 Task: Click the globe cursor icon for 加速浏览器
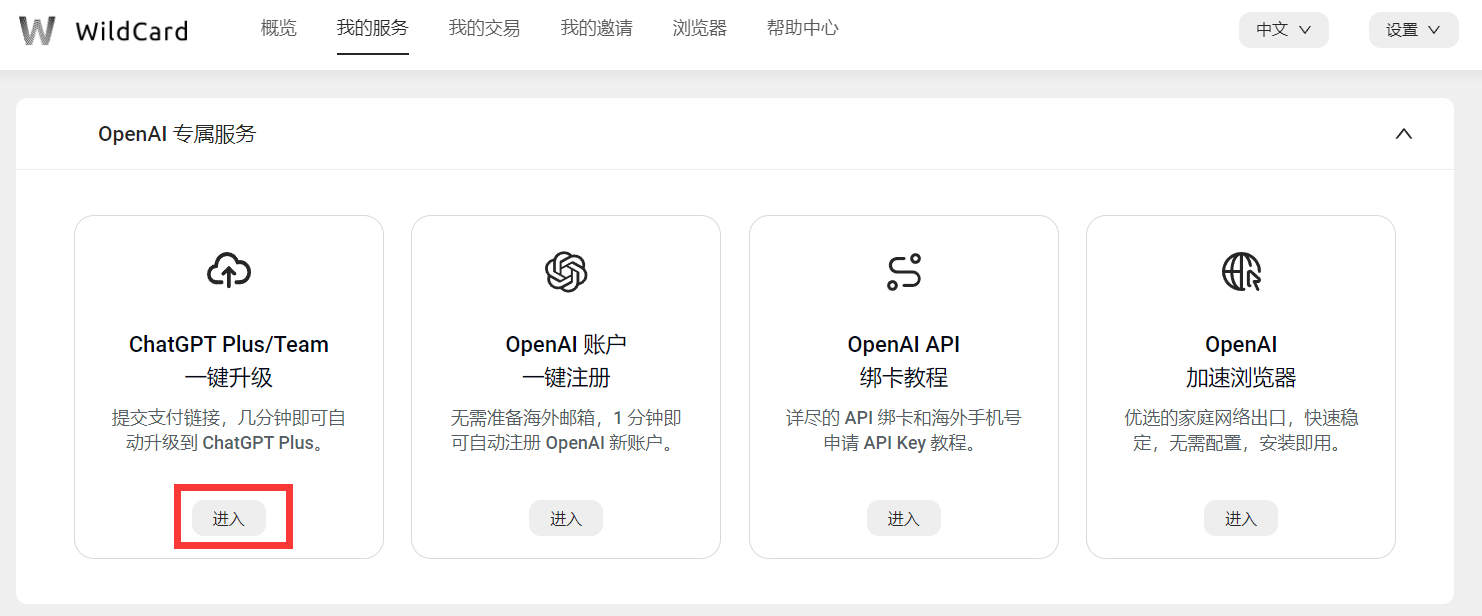(1241, 271)
